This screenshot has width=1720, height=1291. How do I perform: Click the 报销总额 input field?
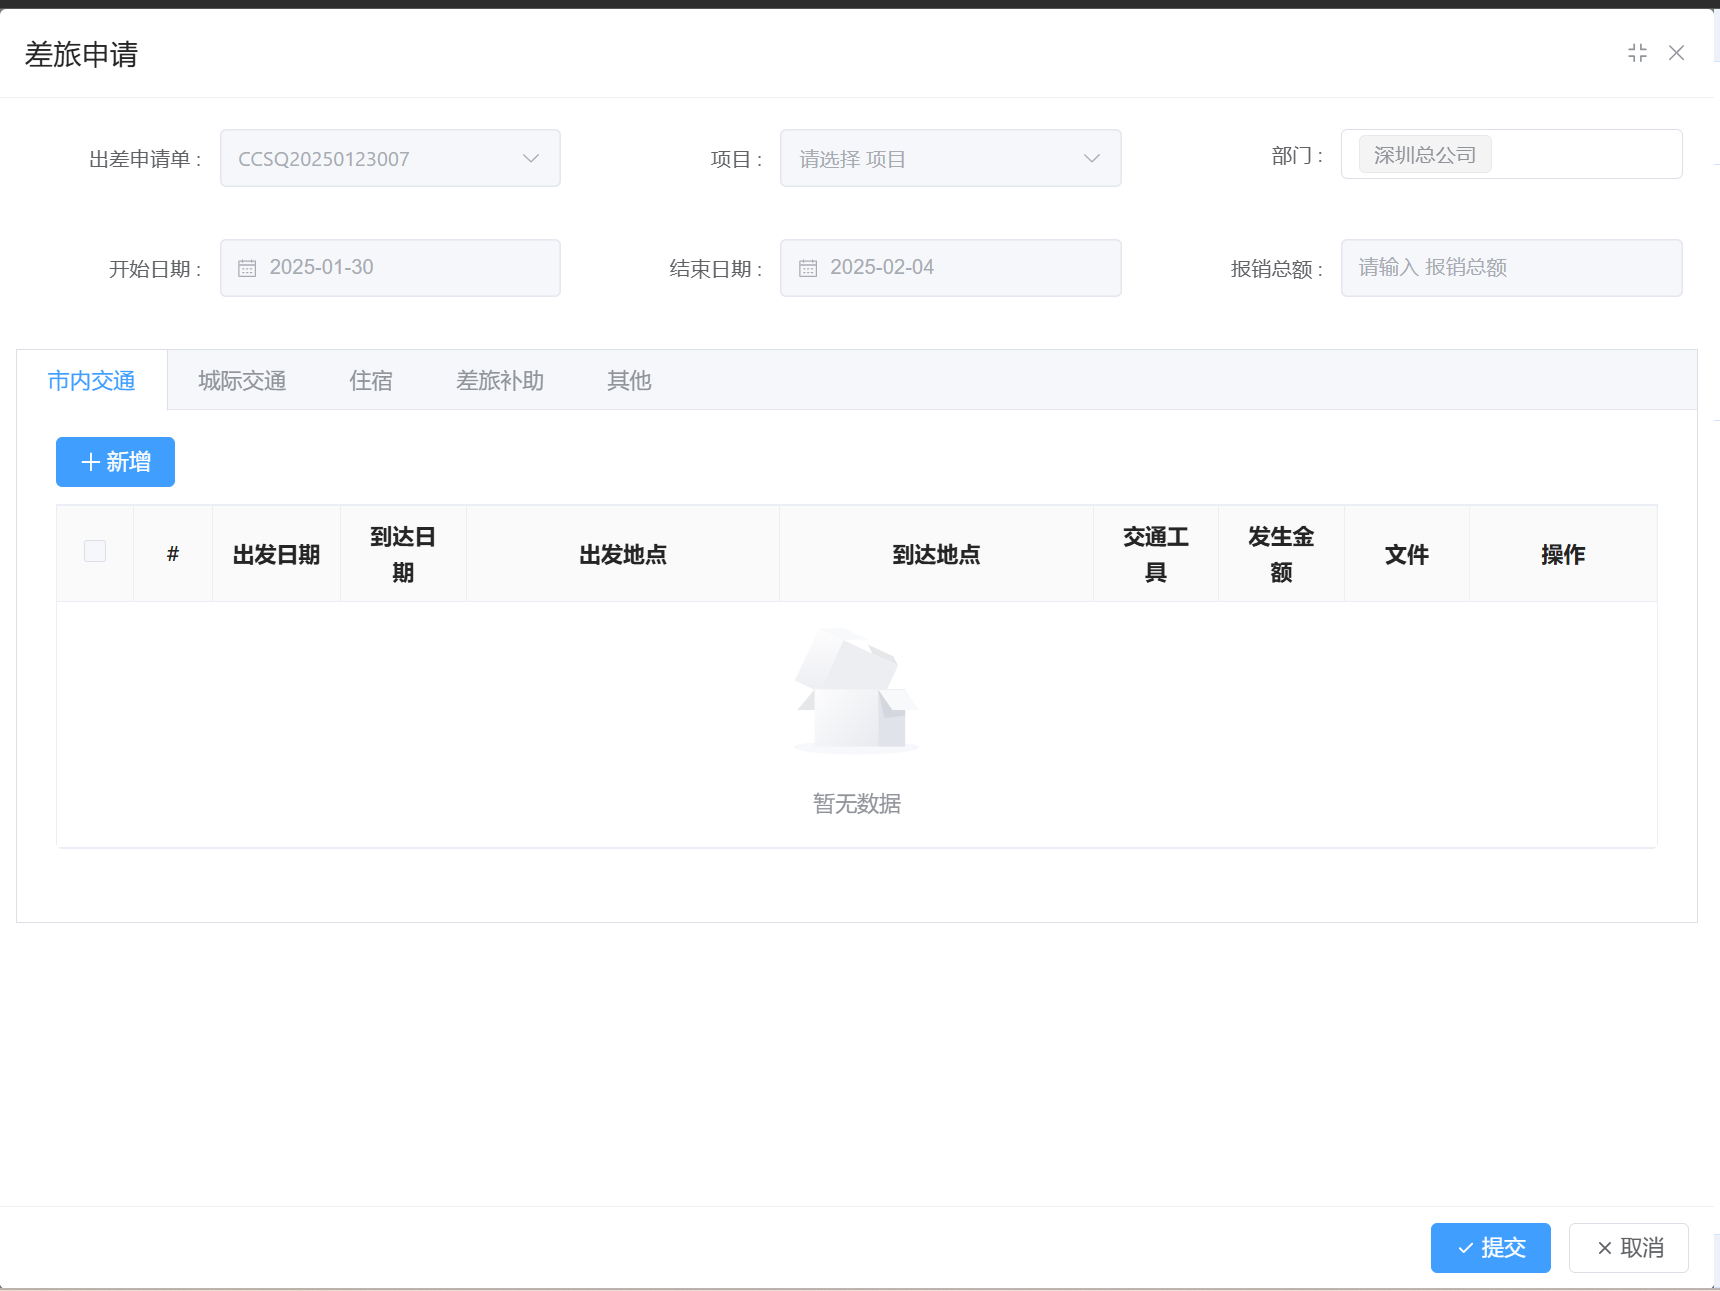[1510, 268]
